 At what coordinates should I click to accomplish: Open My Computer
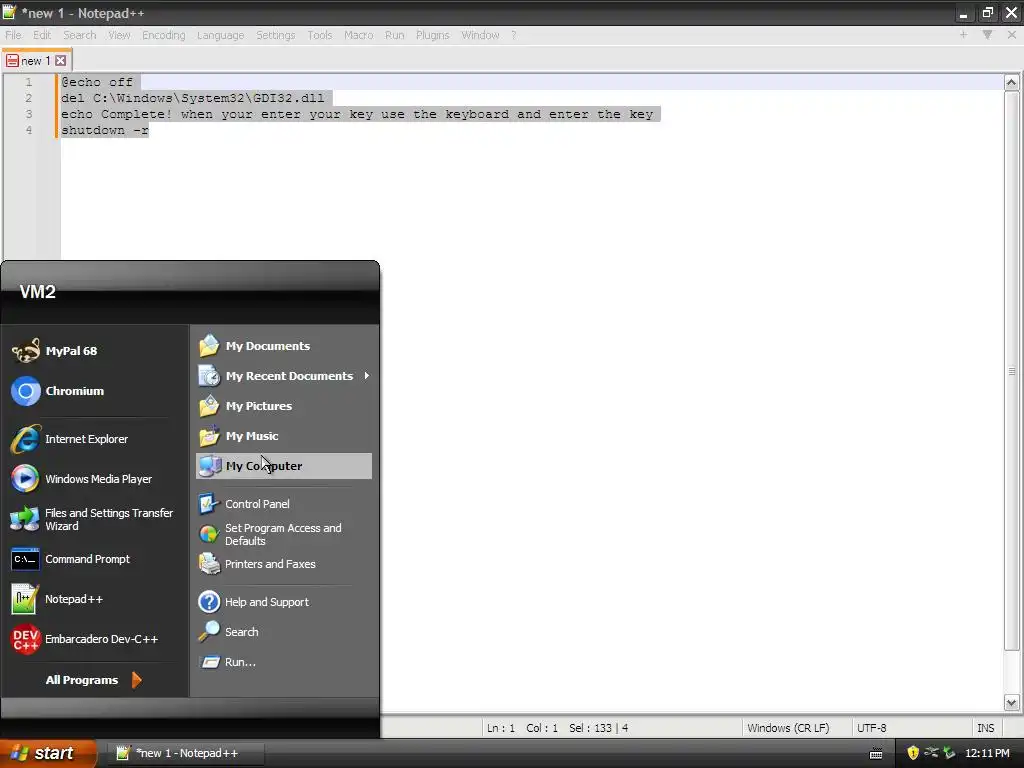click(x=283, y=466)
